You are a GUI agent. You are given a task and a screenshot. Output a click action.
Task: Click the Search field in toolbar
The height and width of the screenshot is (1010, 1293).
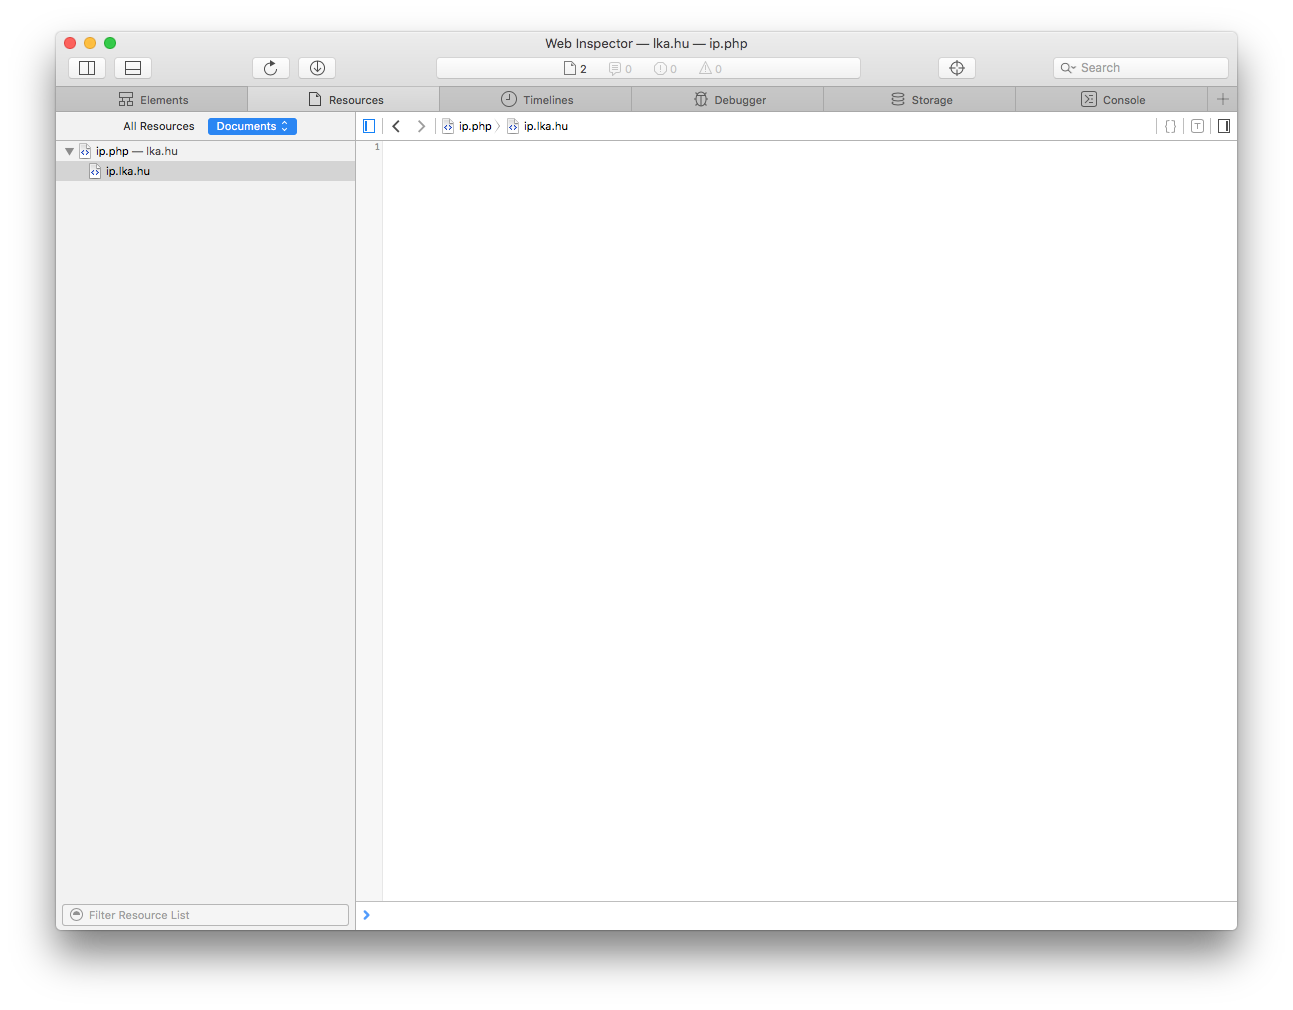click(1141, 68)
